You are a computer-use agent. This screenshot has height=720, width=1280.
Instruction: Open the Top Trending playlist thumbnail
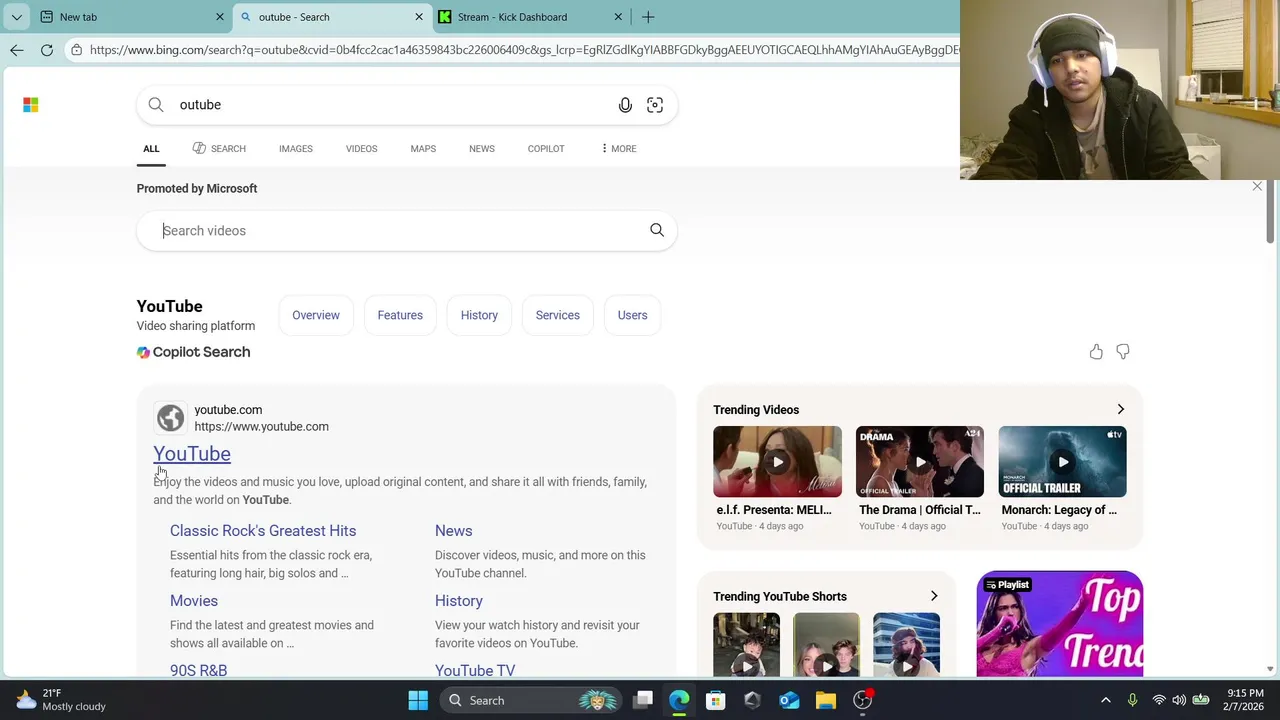(1060, 624)
